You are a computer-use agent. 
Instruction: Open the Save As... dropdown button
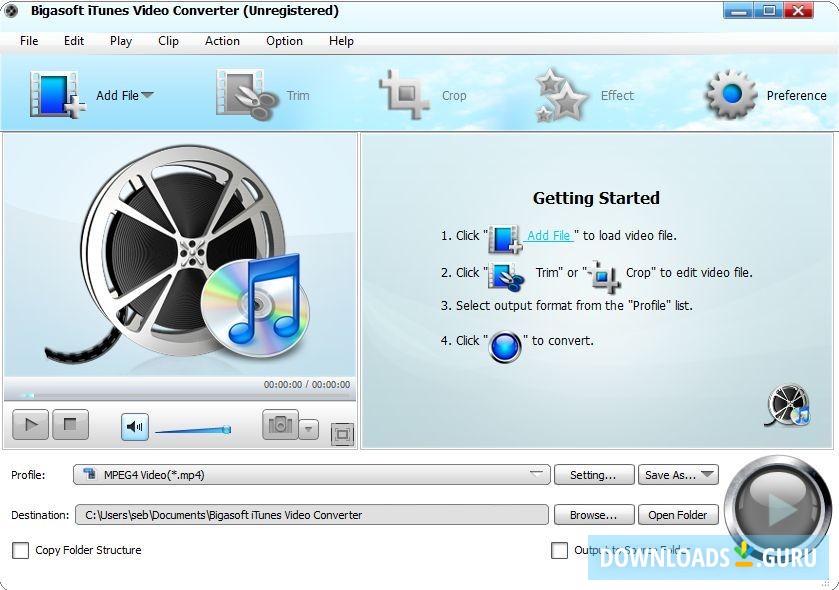[678, 474]
